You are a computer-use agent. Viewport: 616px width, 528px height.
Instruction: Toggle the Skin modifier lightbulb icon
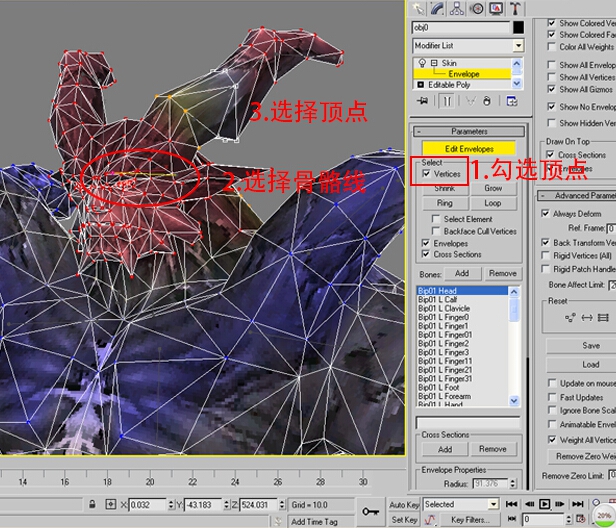[422, 63]
